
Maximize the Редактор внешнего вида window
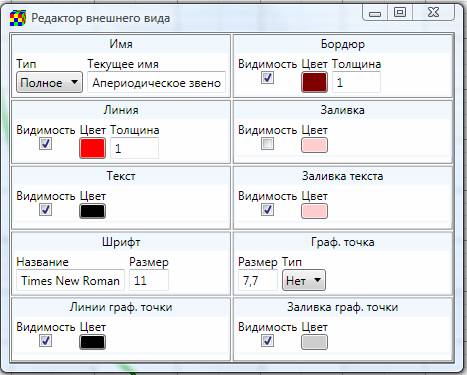[x=400, y=13]
